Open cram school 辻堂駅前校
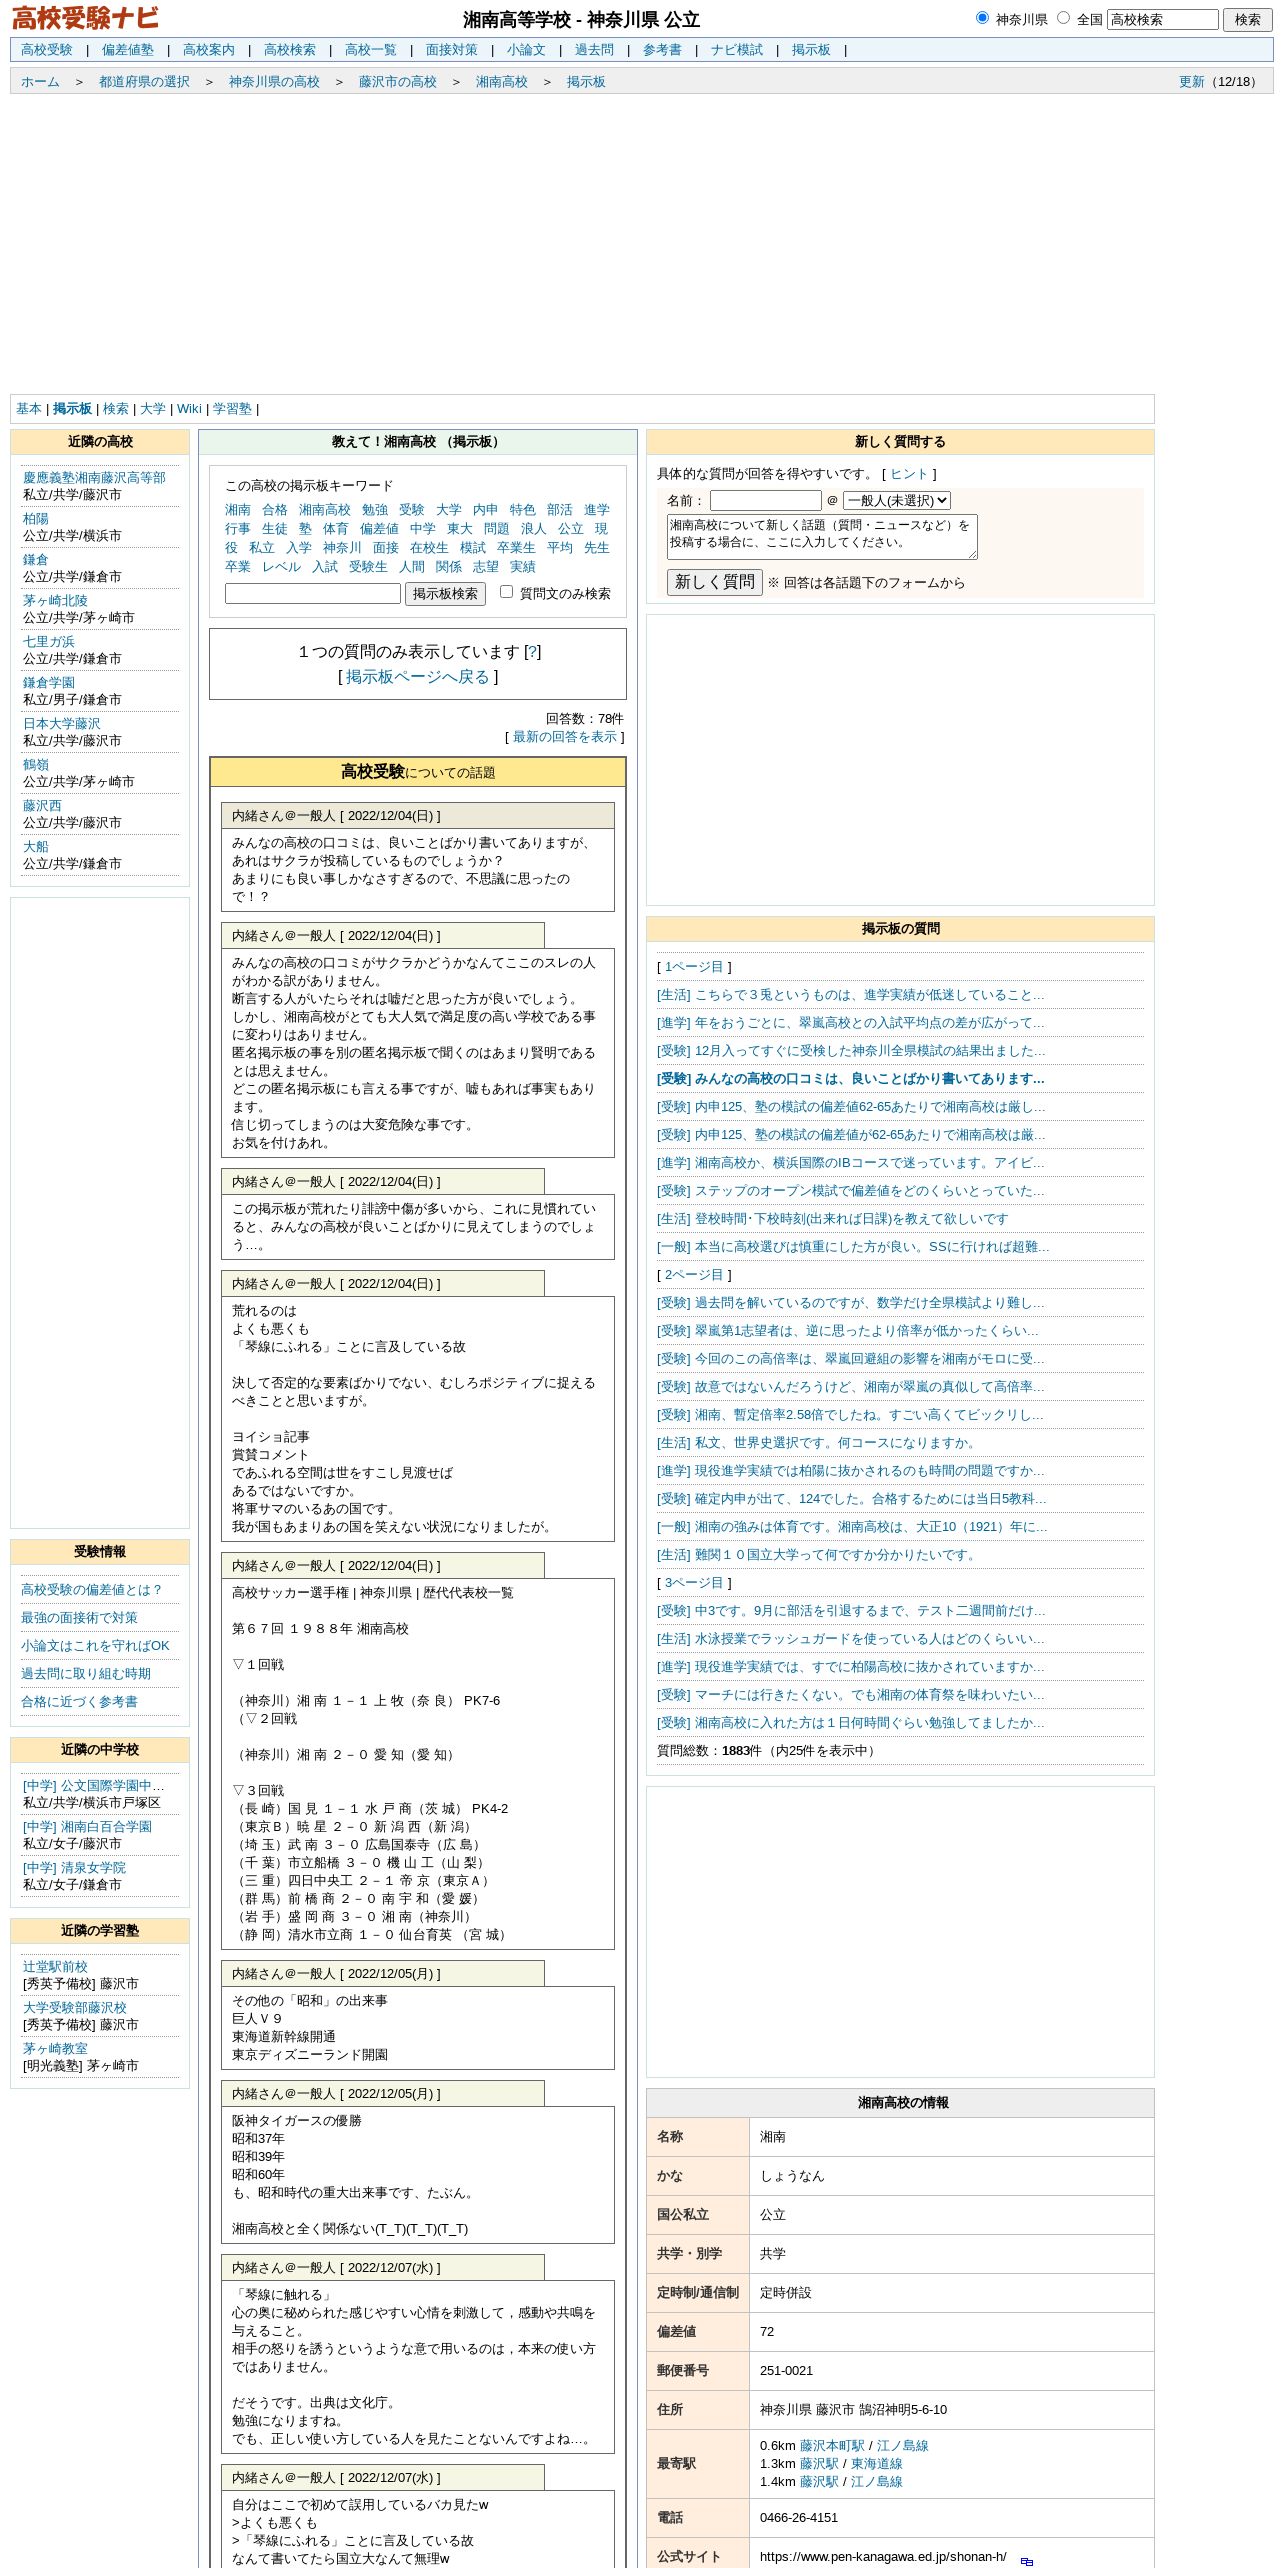This screenshot has height=2568, width=1284. pyautogui.click(x=55, y=1967)
